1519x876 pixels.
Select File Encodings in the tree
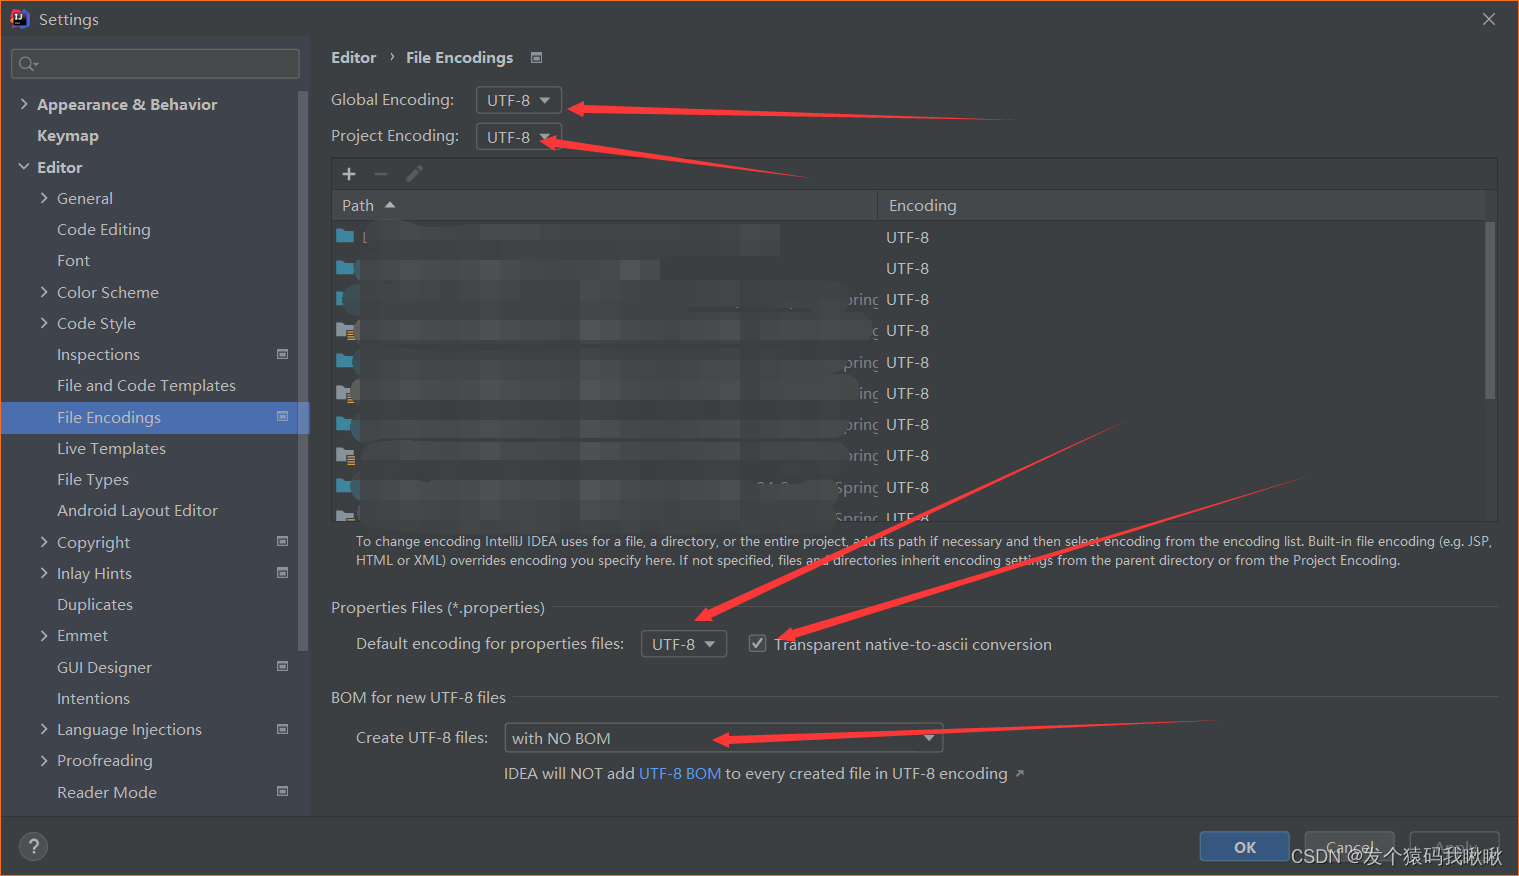155,417
